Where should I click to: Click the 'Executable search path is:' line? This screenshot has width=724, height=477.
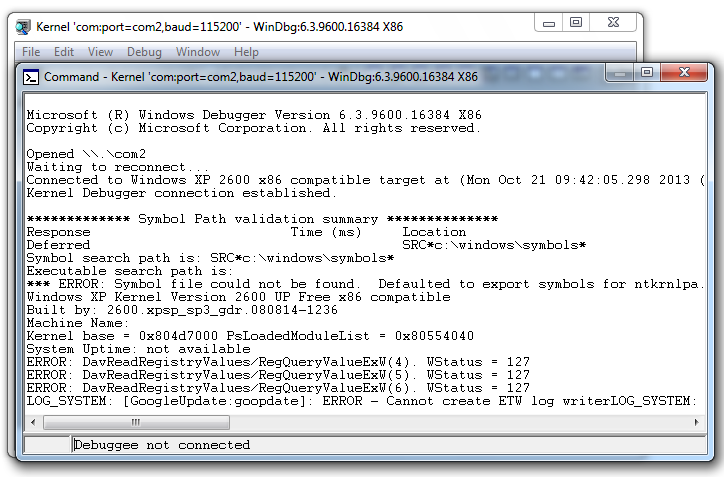click(x=130, y=271)
